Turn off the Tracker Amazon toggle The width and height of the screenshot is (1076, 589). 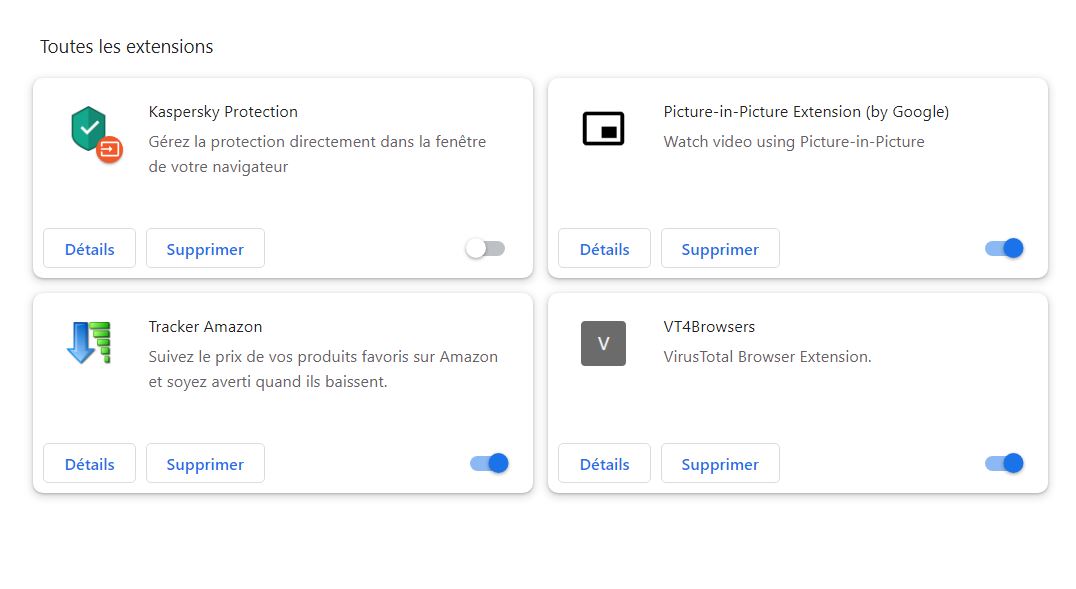pos(489,463)
